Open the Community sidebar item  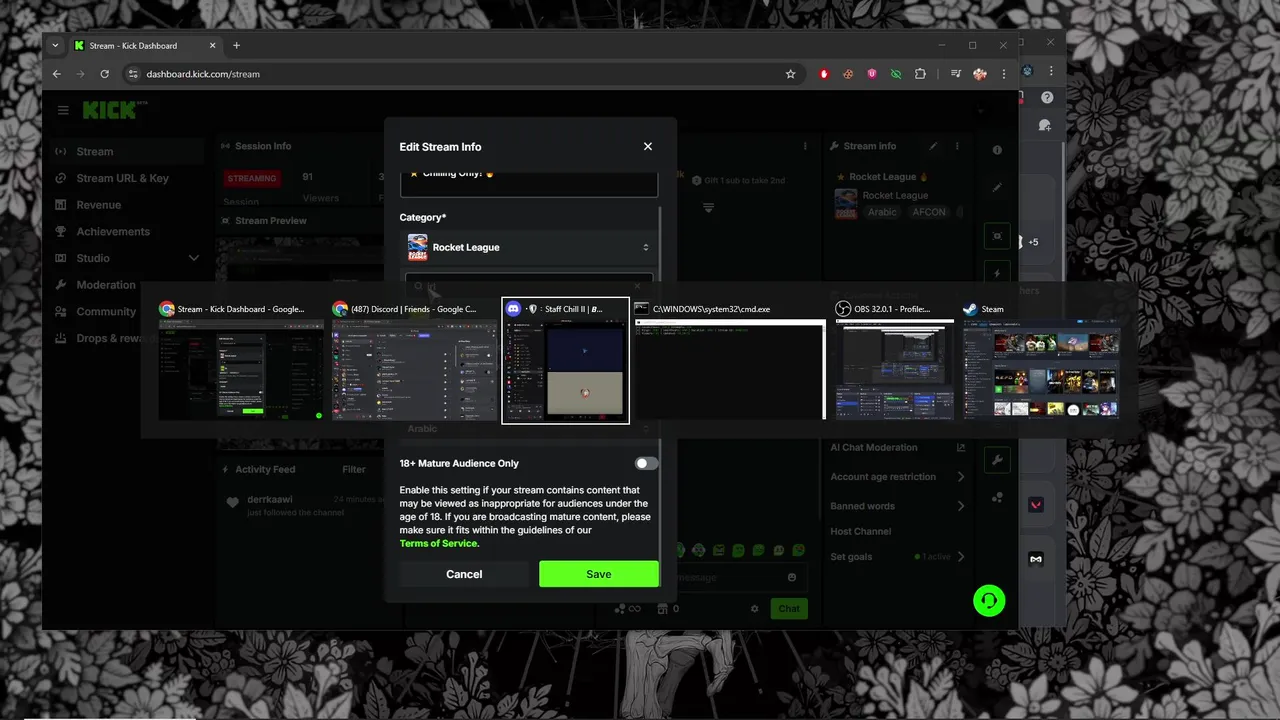pyautogui.click(x=106, y=311)
